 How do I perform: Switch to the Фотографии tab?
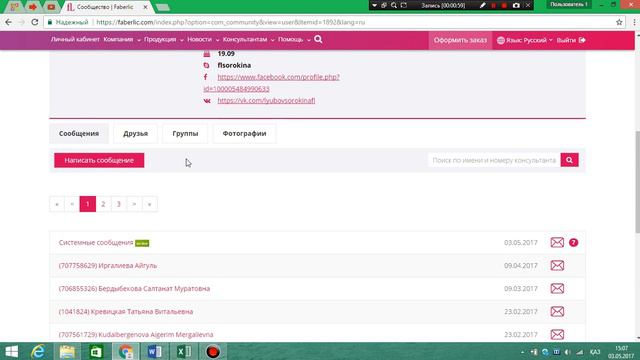coord(244,133)
